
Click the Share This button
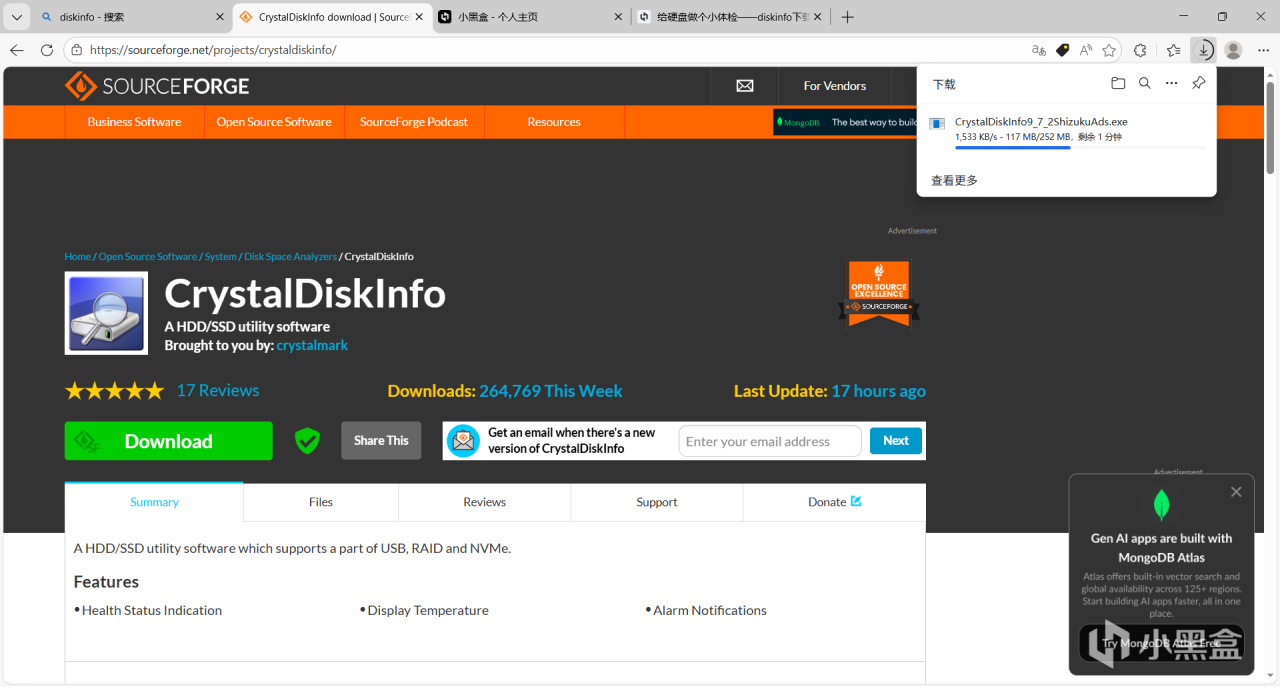[x=381, y=441]
